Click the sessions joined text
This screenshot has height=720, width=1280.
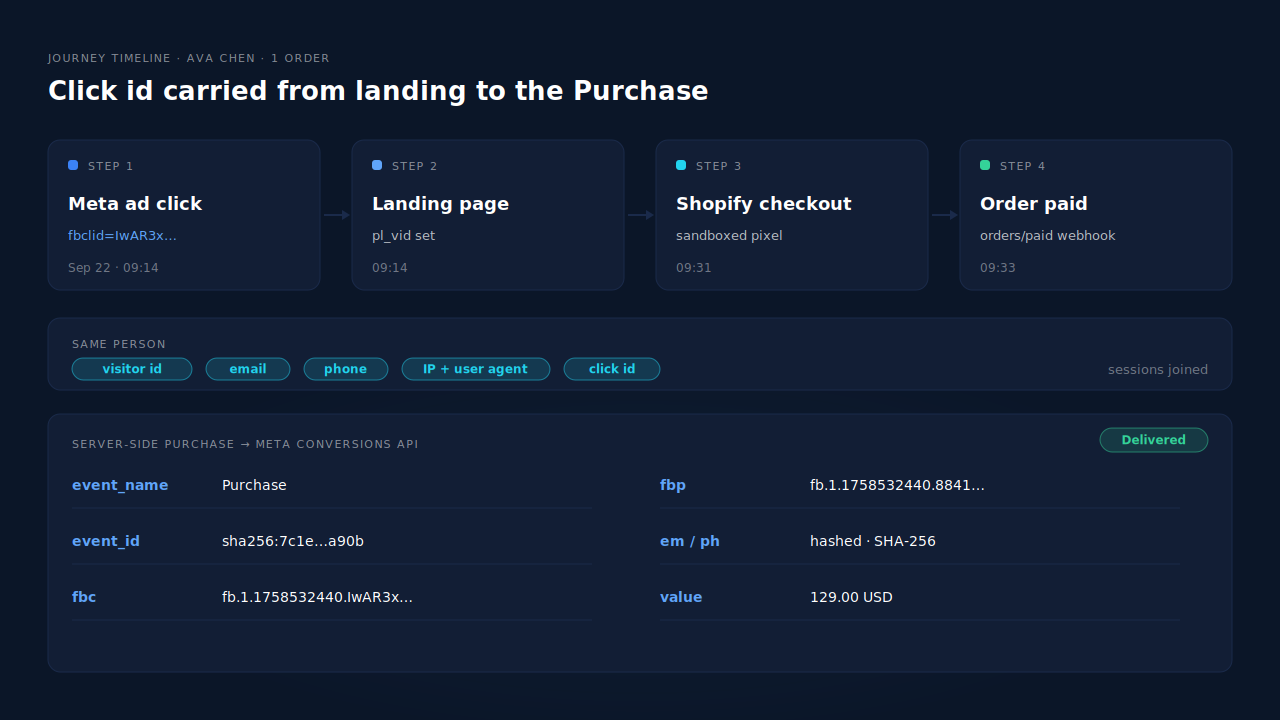1158,370
